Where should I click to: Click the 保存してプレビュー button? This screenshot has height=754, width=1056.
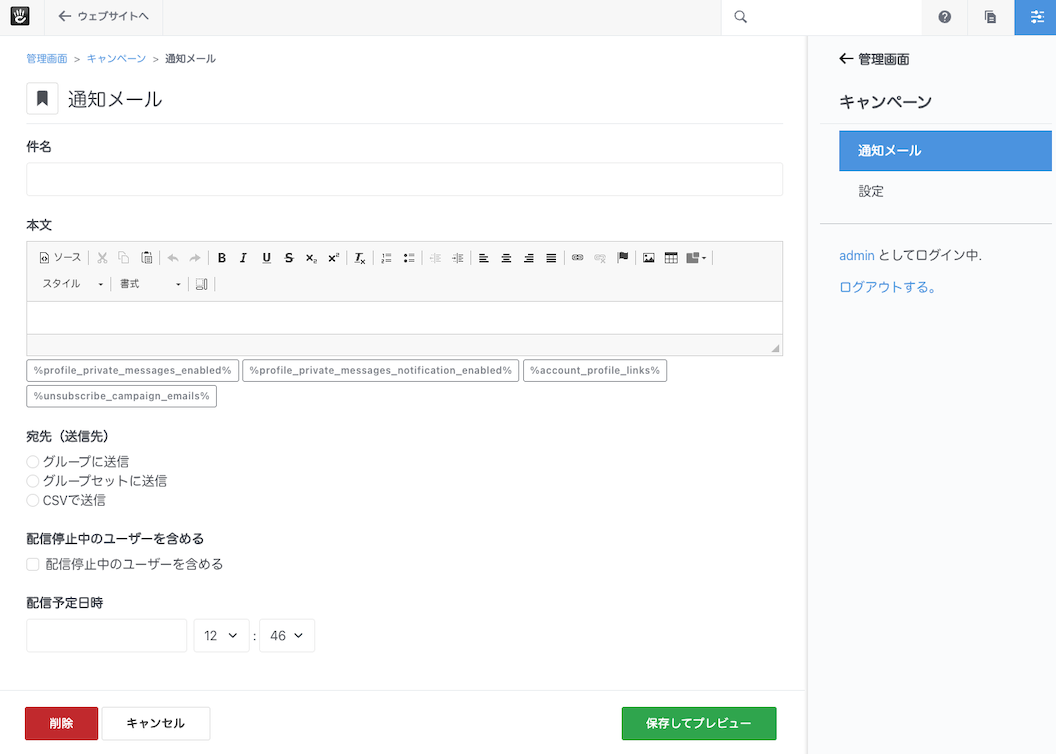pos(698,723)
